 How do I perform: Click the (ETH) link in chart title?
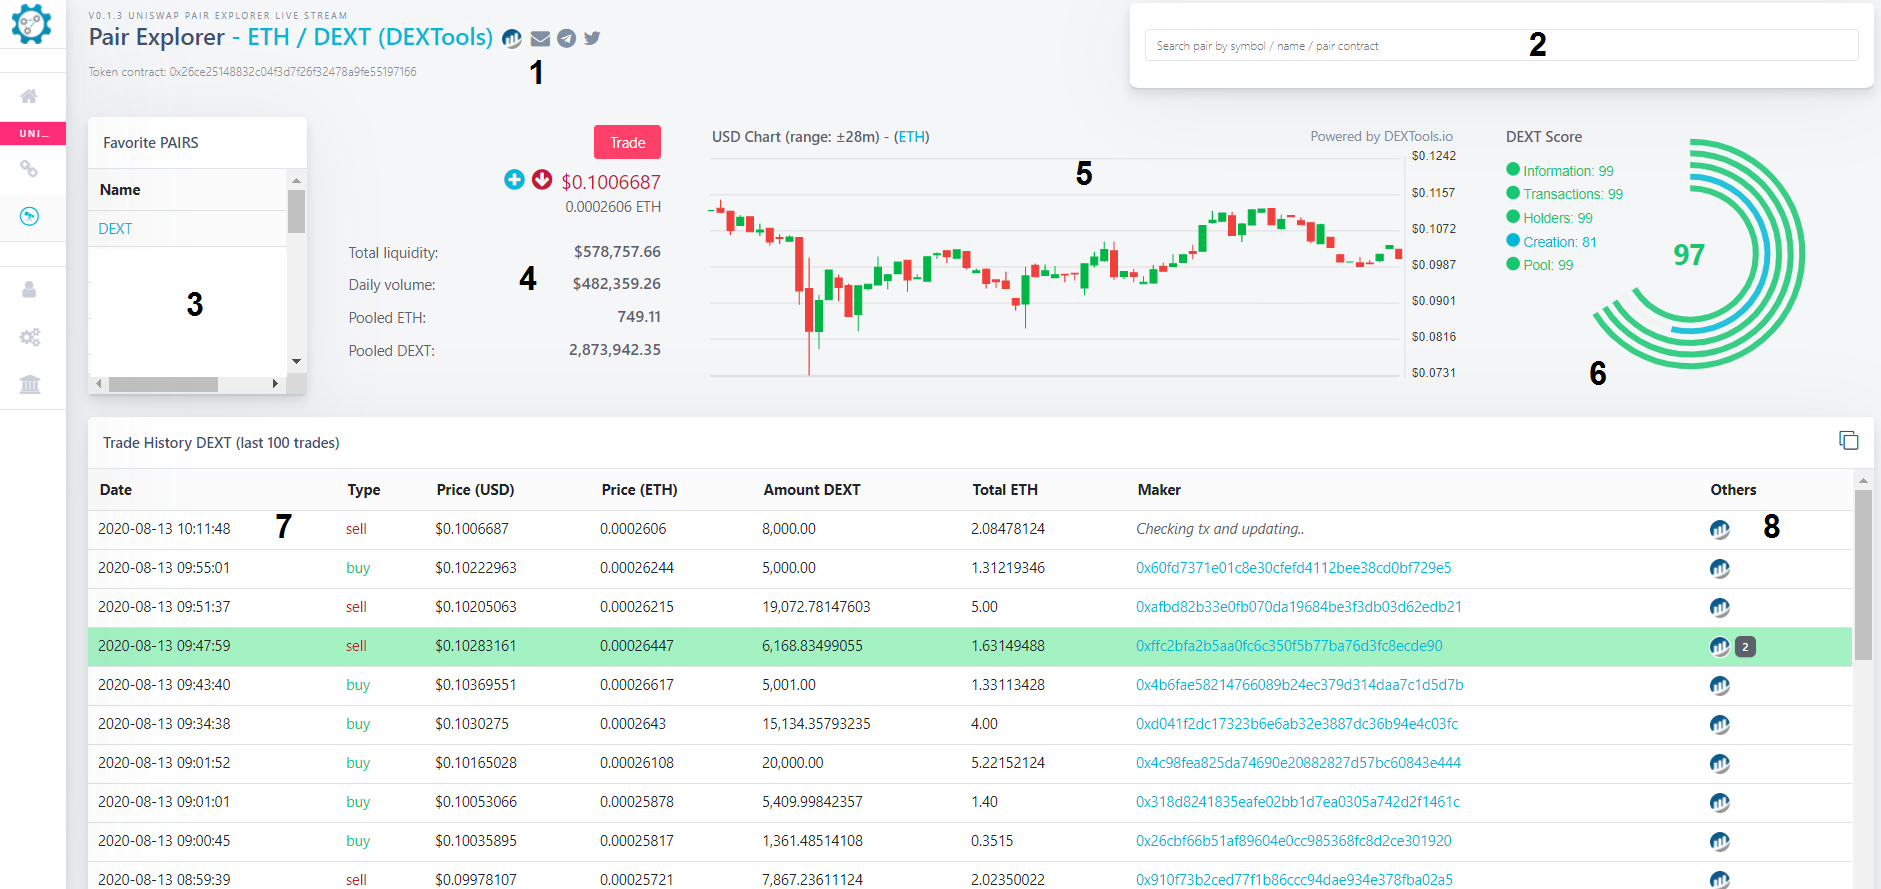pos(911,137)
